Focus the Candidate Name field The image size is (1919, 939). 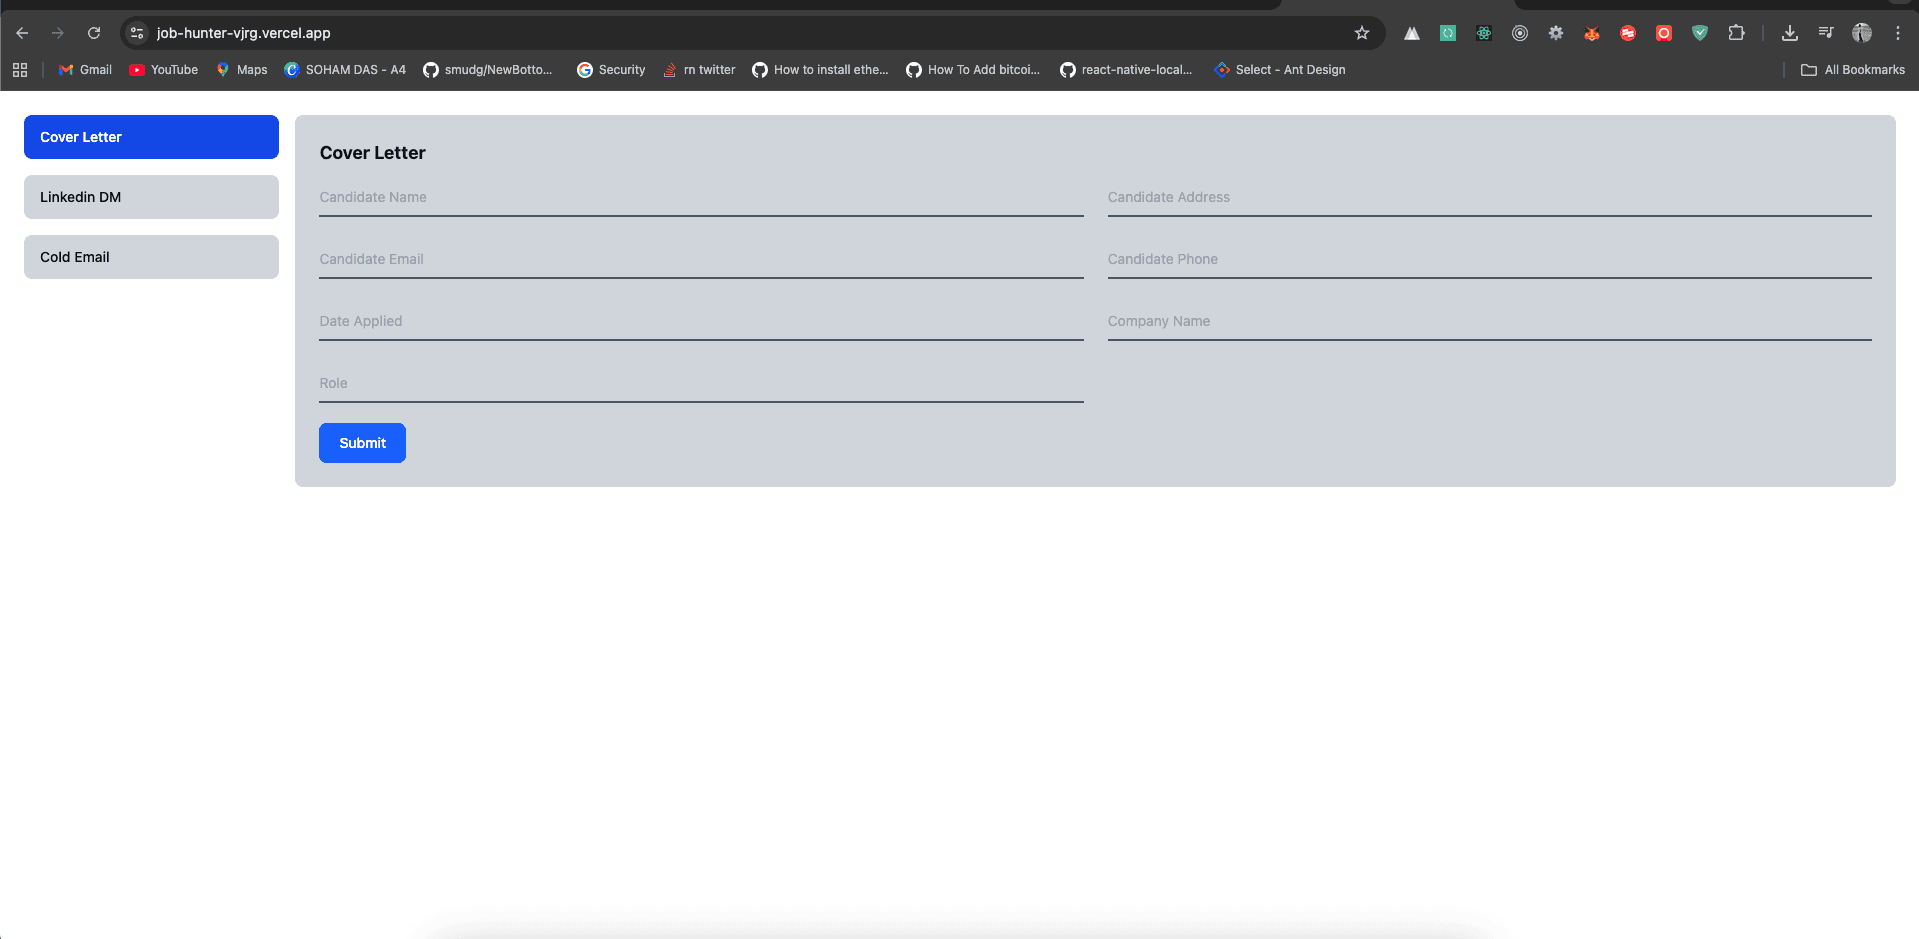pos(701,198)
